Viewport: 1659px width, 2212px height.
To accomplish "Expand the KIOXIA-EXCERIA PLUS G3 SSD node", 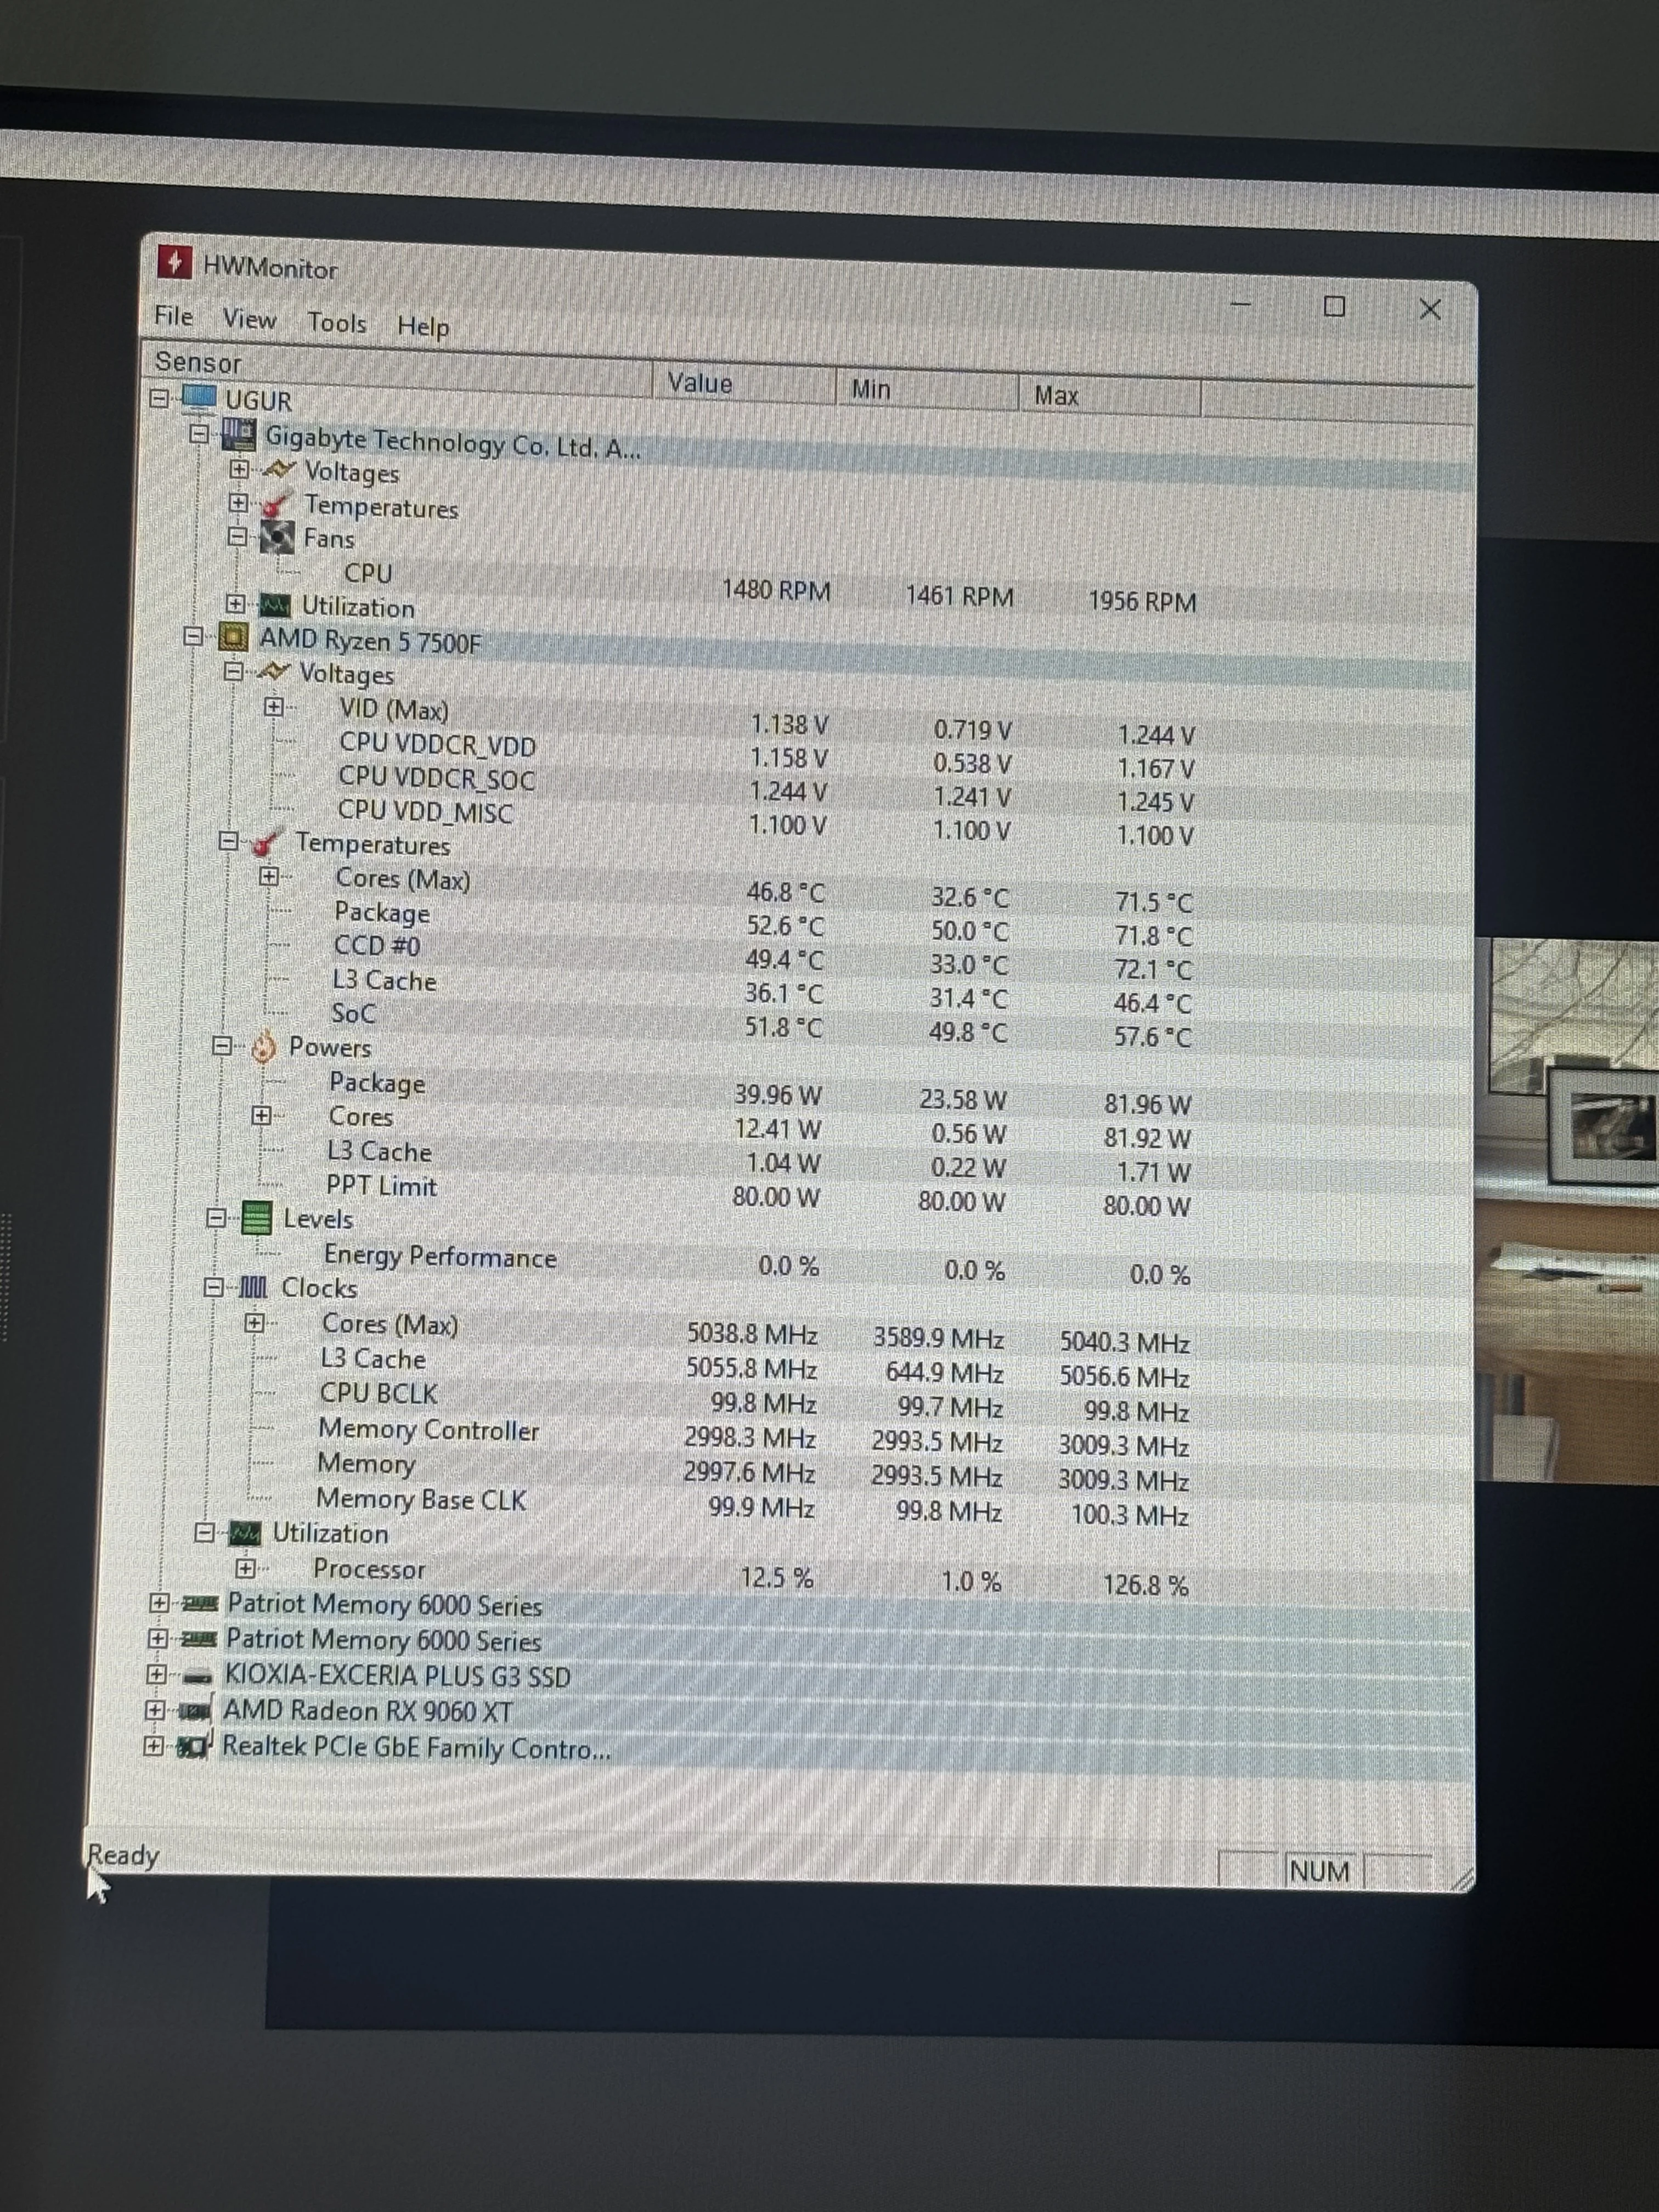I will click(156, 1674).
